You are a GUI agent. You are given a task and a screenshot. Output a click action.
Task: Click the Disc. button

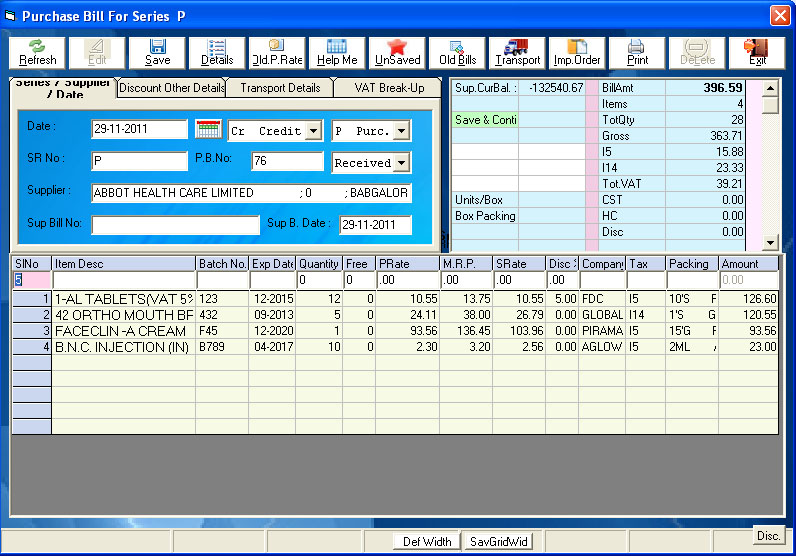point(768,535)
